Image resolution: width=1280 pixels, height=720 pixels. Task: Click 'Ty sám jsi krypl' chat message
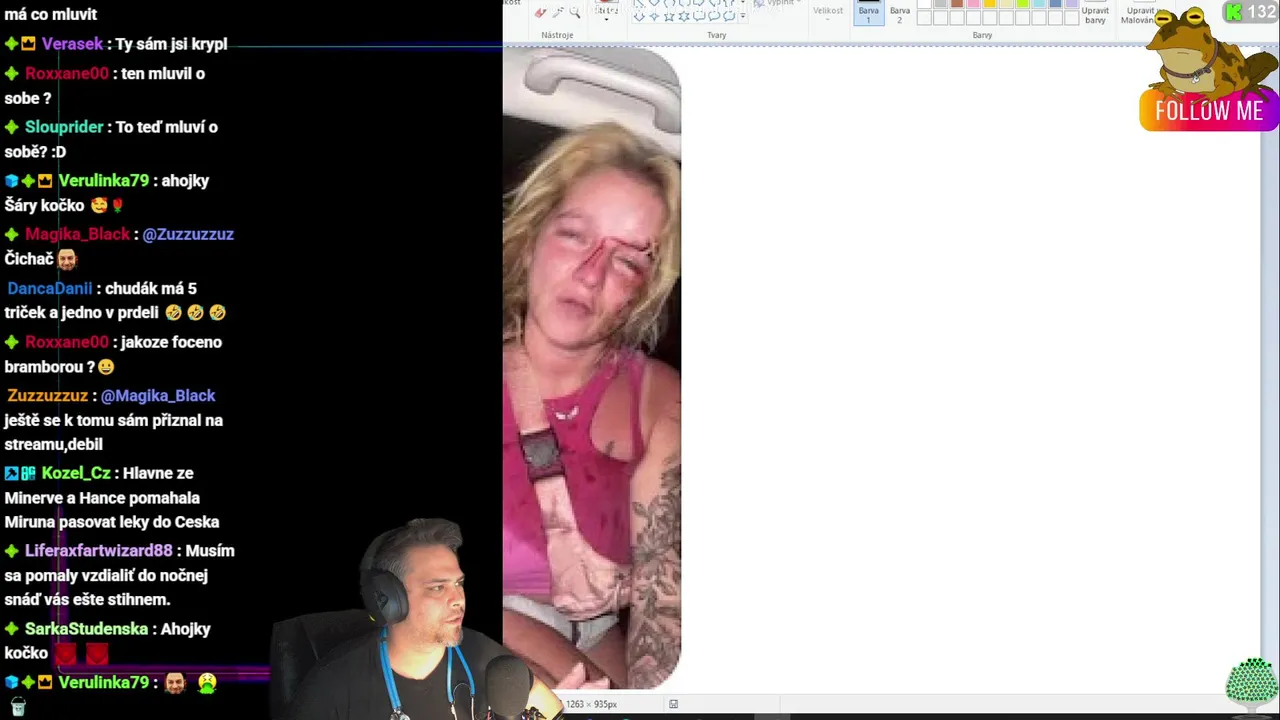171,44
